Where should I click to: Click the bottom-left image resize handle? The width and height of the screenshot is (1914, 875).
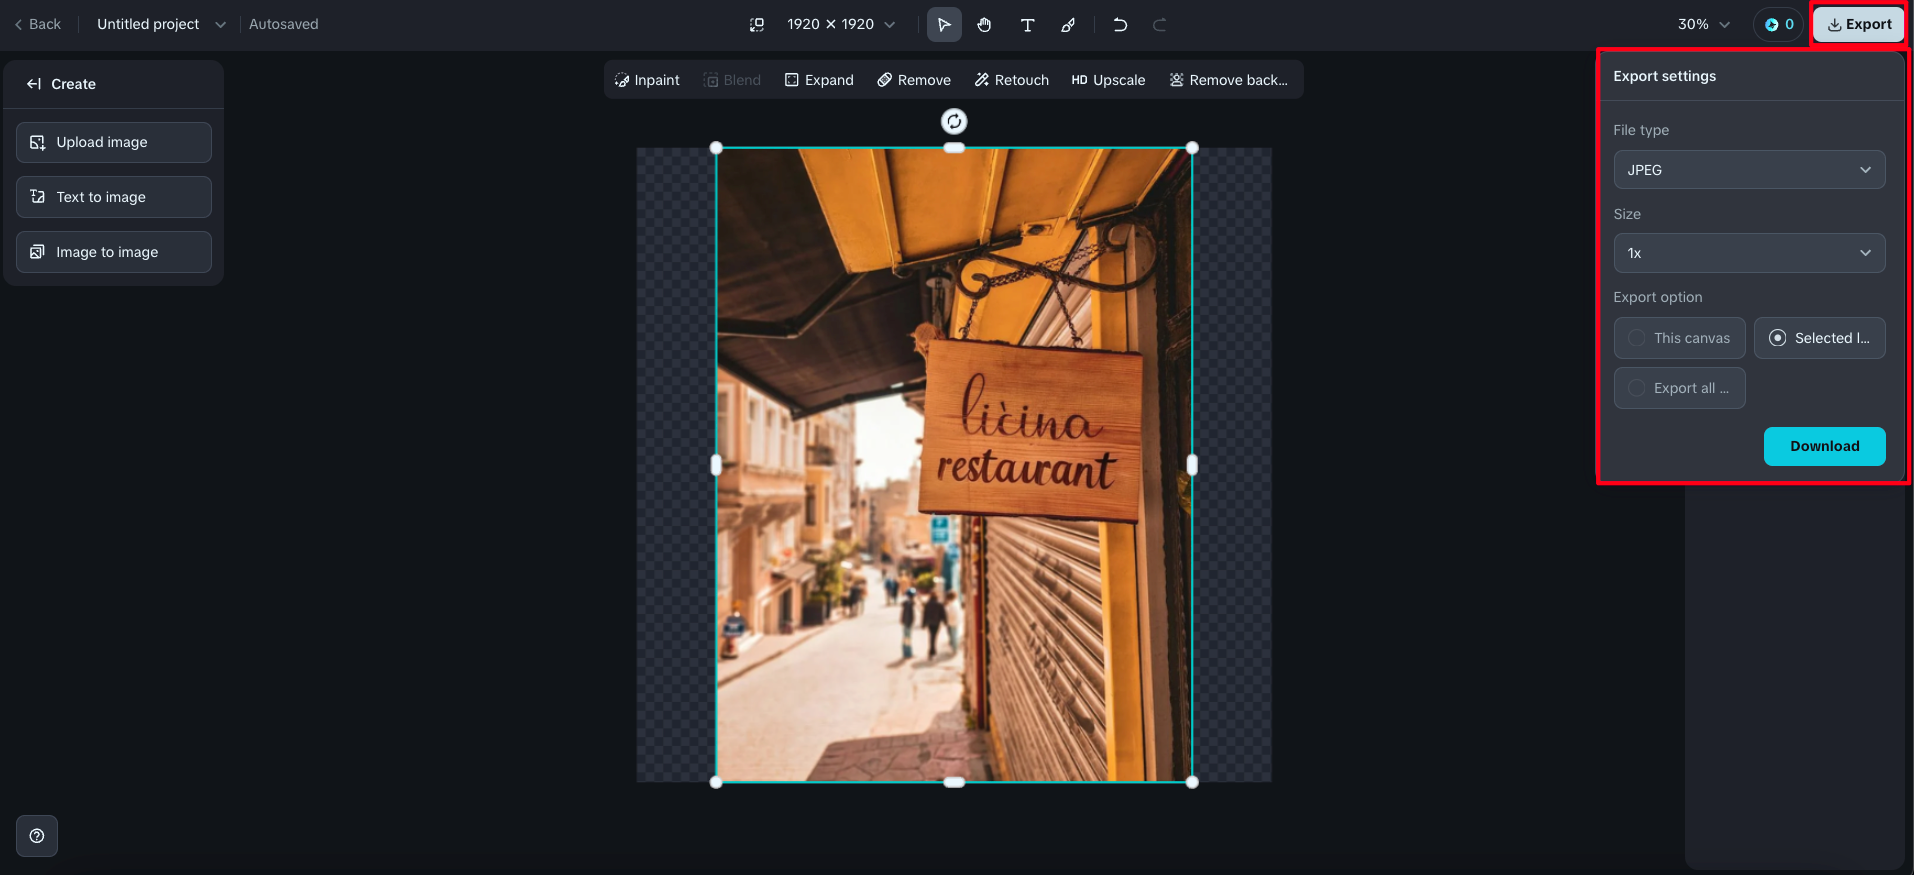(716, 782)
